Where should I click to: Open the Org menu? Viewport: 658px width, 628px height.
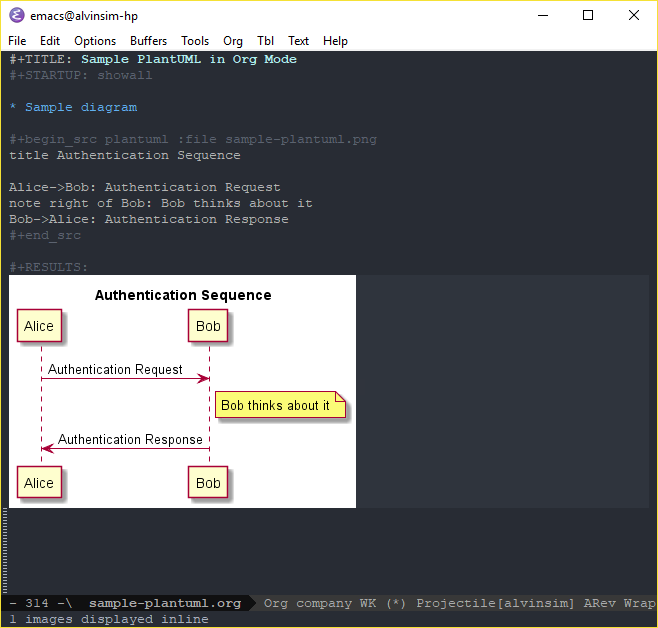pyautogui.click(x=233, y=41)
